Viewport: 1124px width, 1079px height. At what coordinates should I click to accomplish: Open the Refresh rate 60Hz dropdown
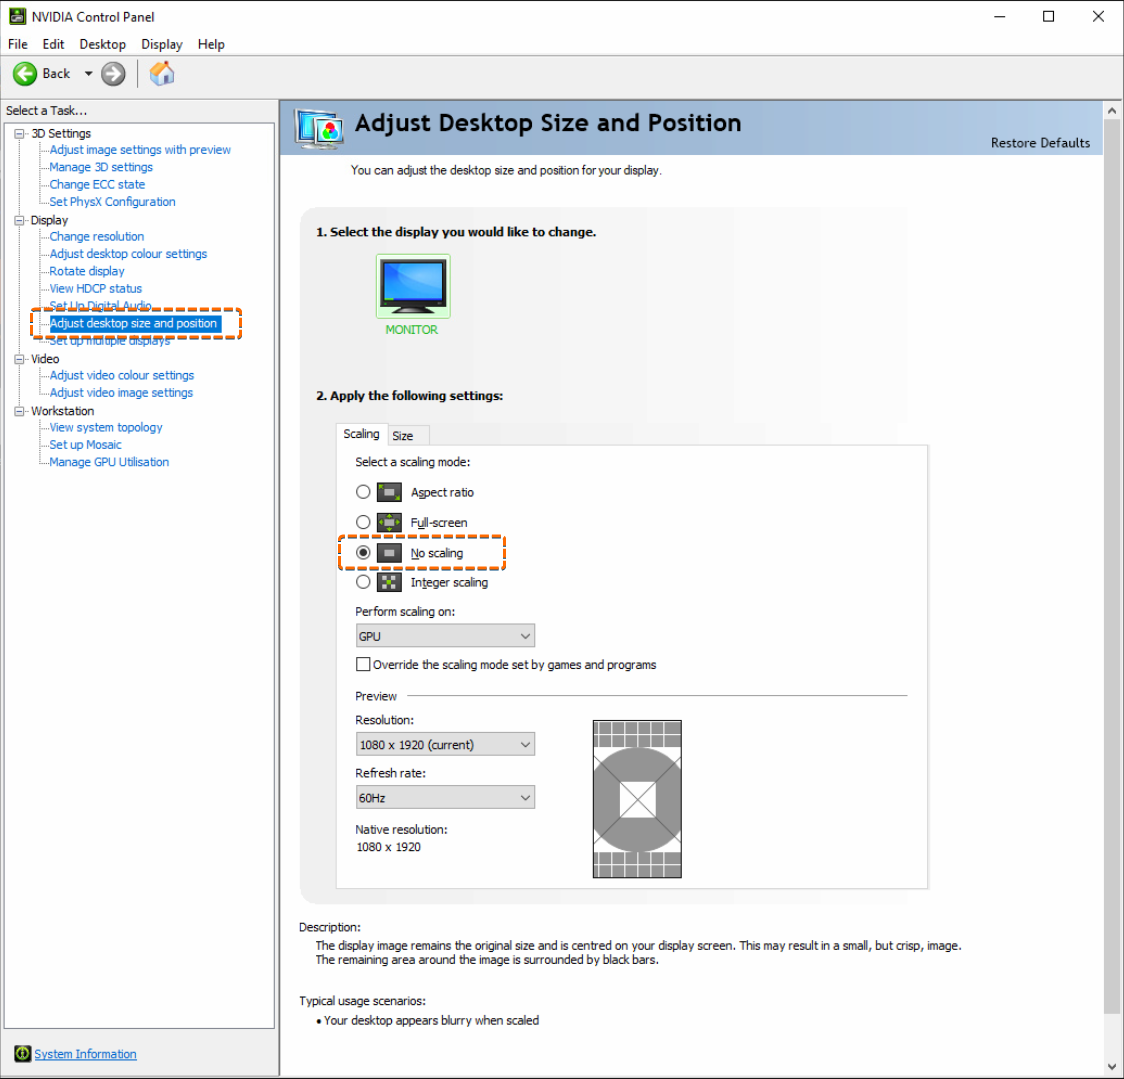click(445, 797)
